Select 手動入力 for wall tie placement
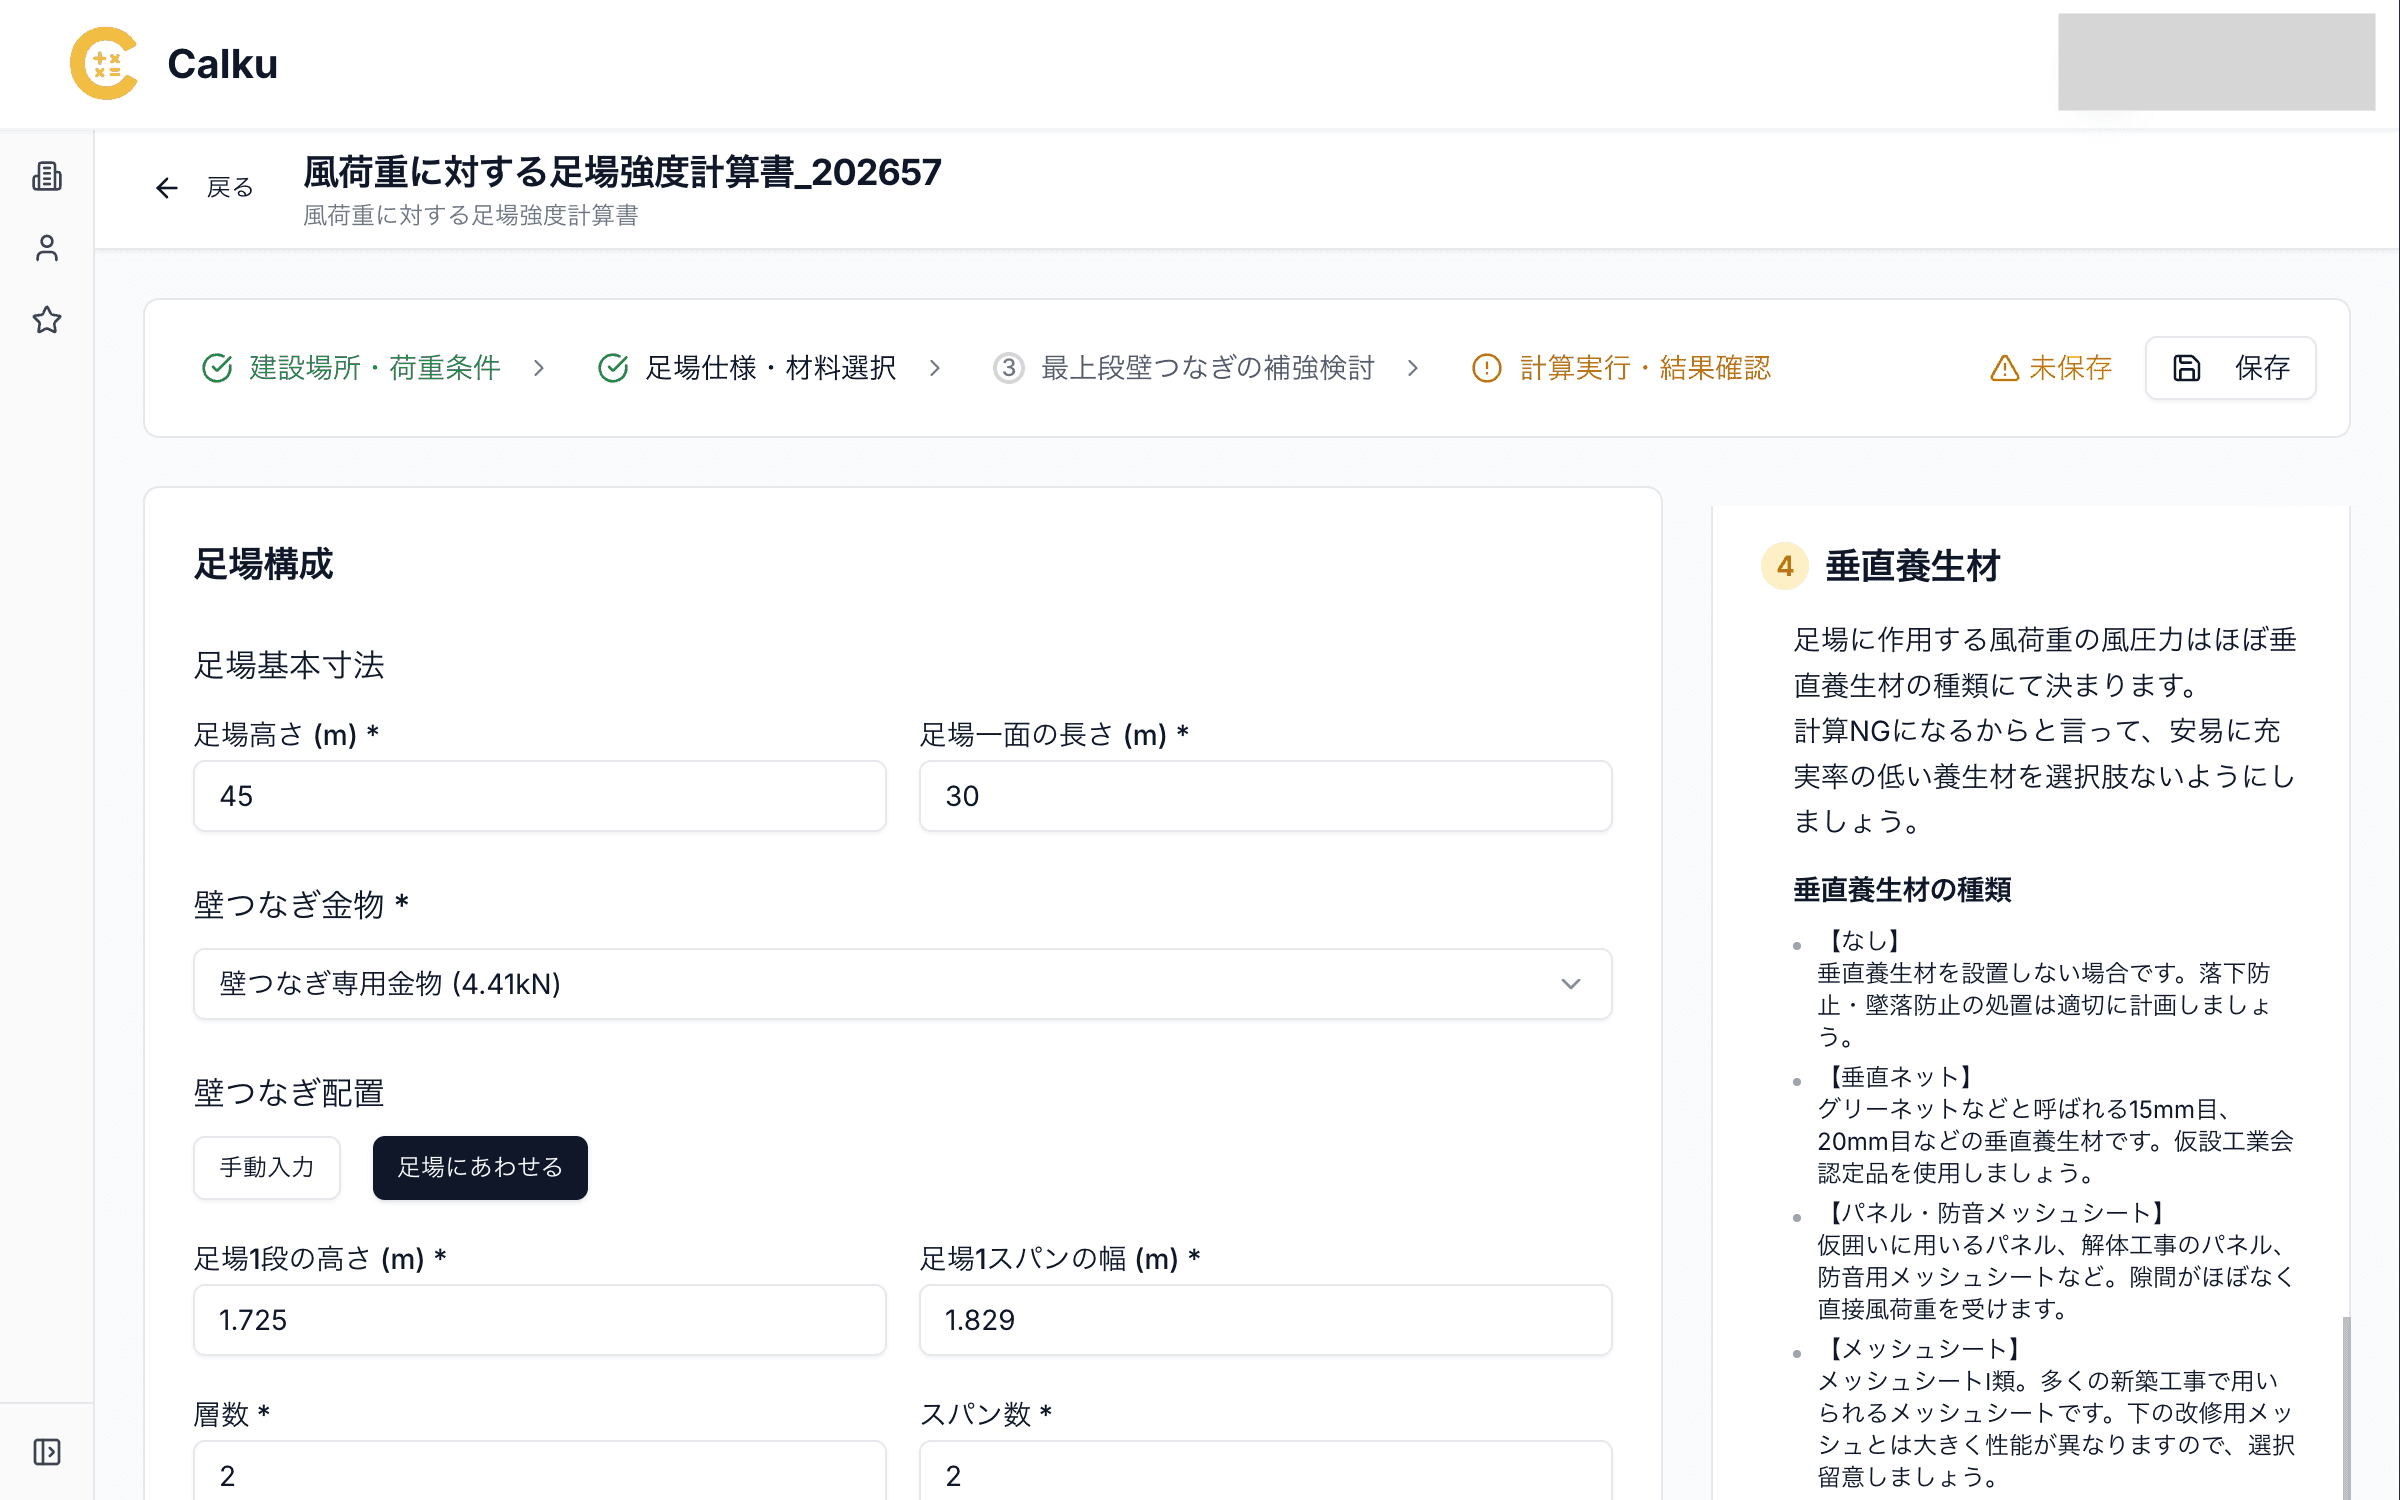 pyautogui.click(x=267, y=1167)
